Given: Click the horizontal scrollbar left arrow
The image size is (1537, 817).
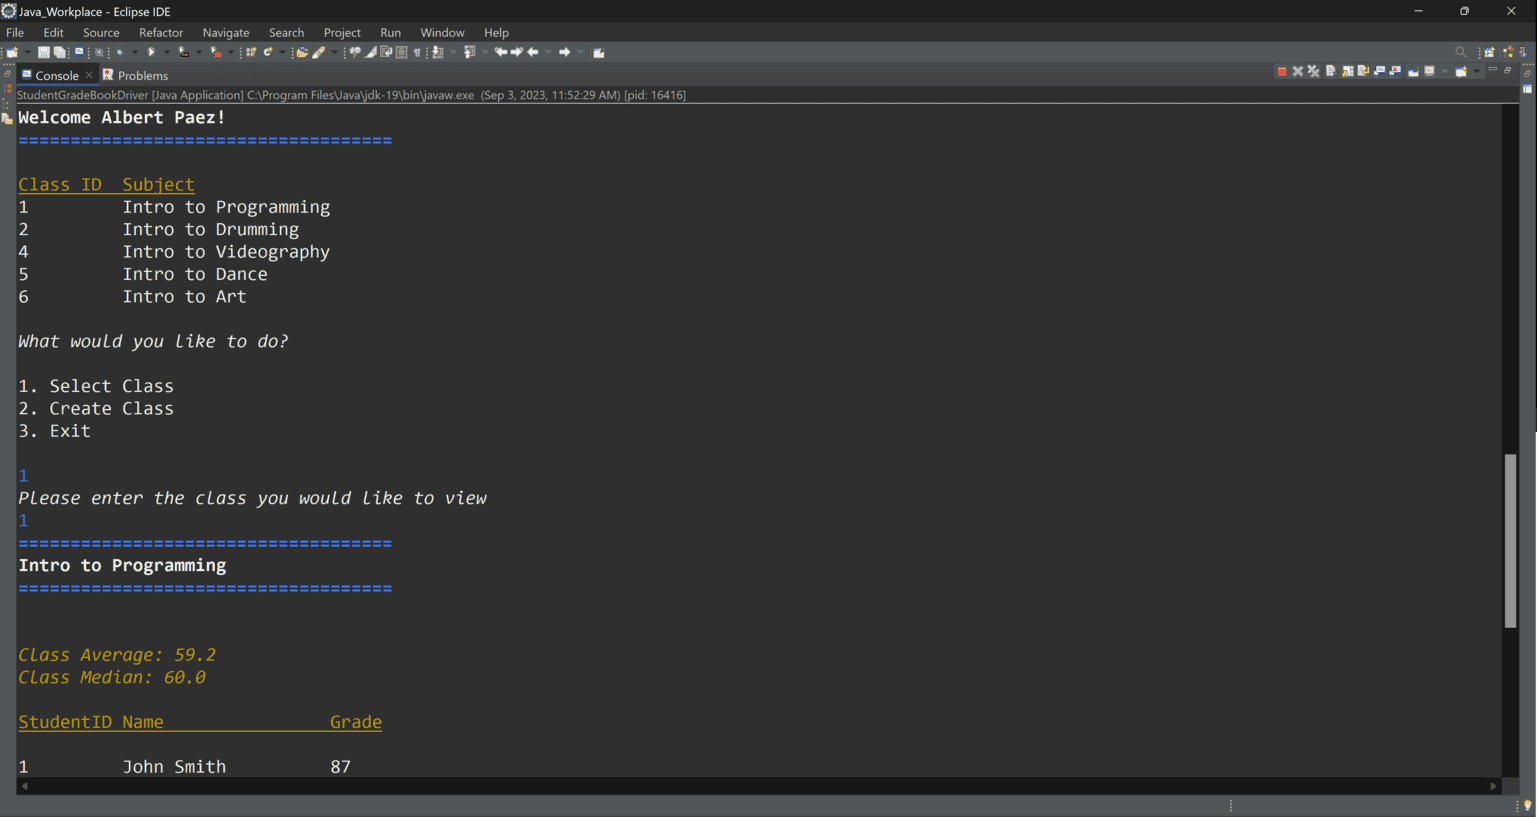Looking at the screenshot, I should pos(25,786).
